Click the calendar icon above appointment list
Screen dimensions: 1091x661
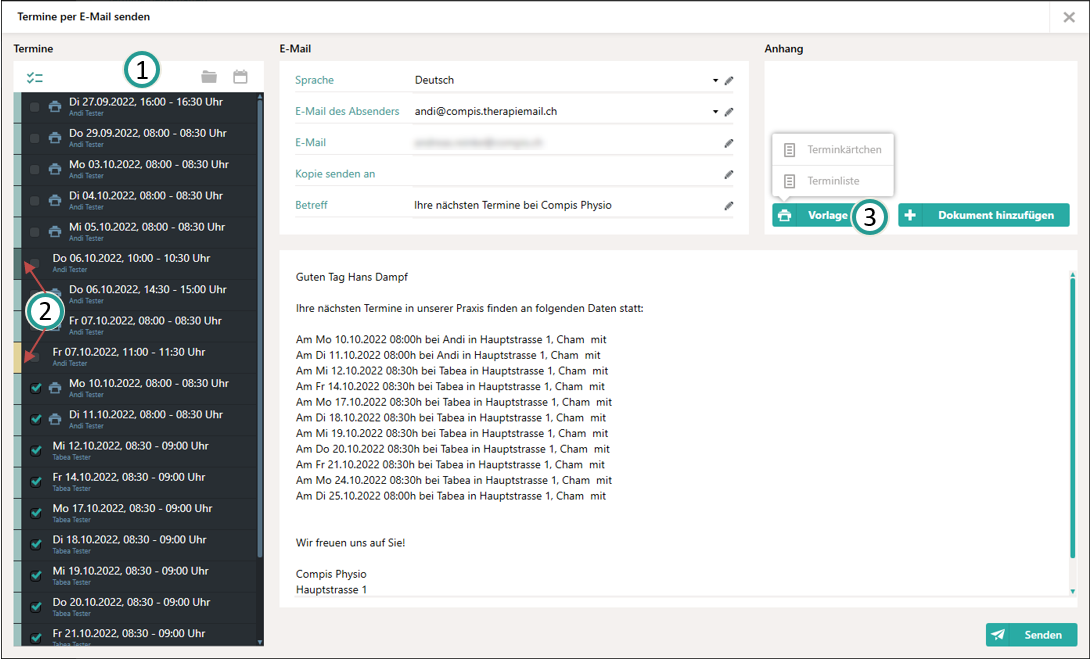click(240, 77)
